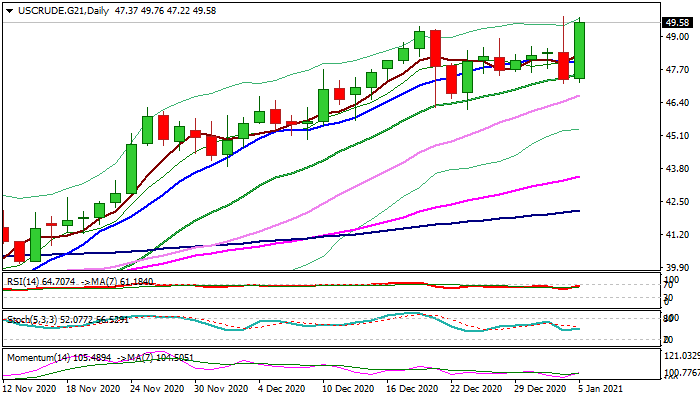Click the 121.0320 momentum scale value

coord(678,356)
